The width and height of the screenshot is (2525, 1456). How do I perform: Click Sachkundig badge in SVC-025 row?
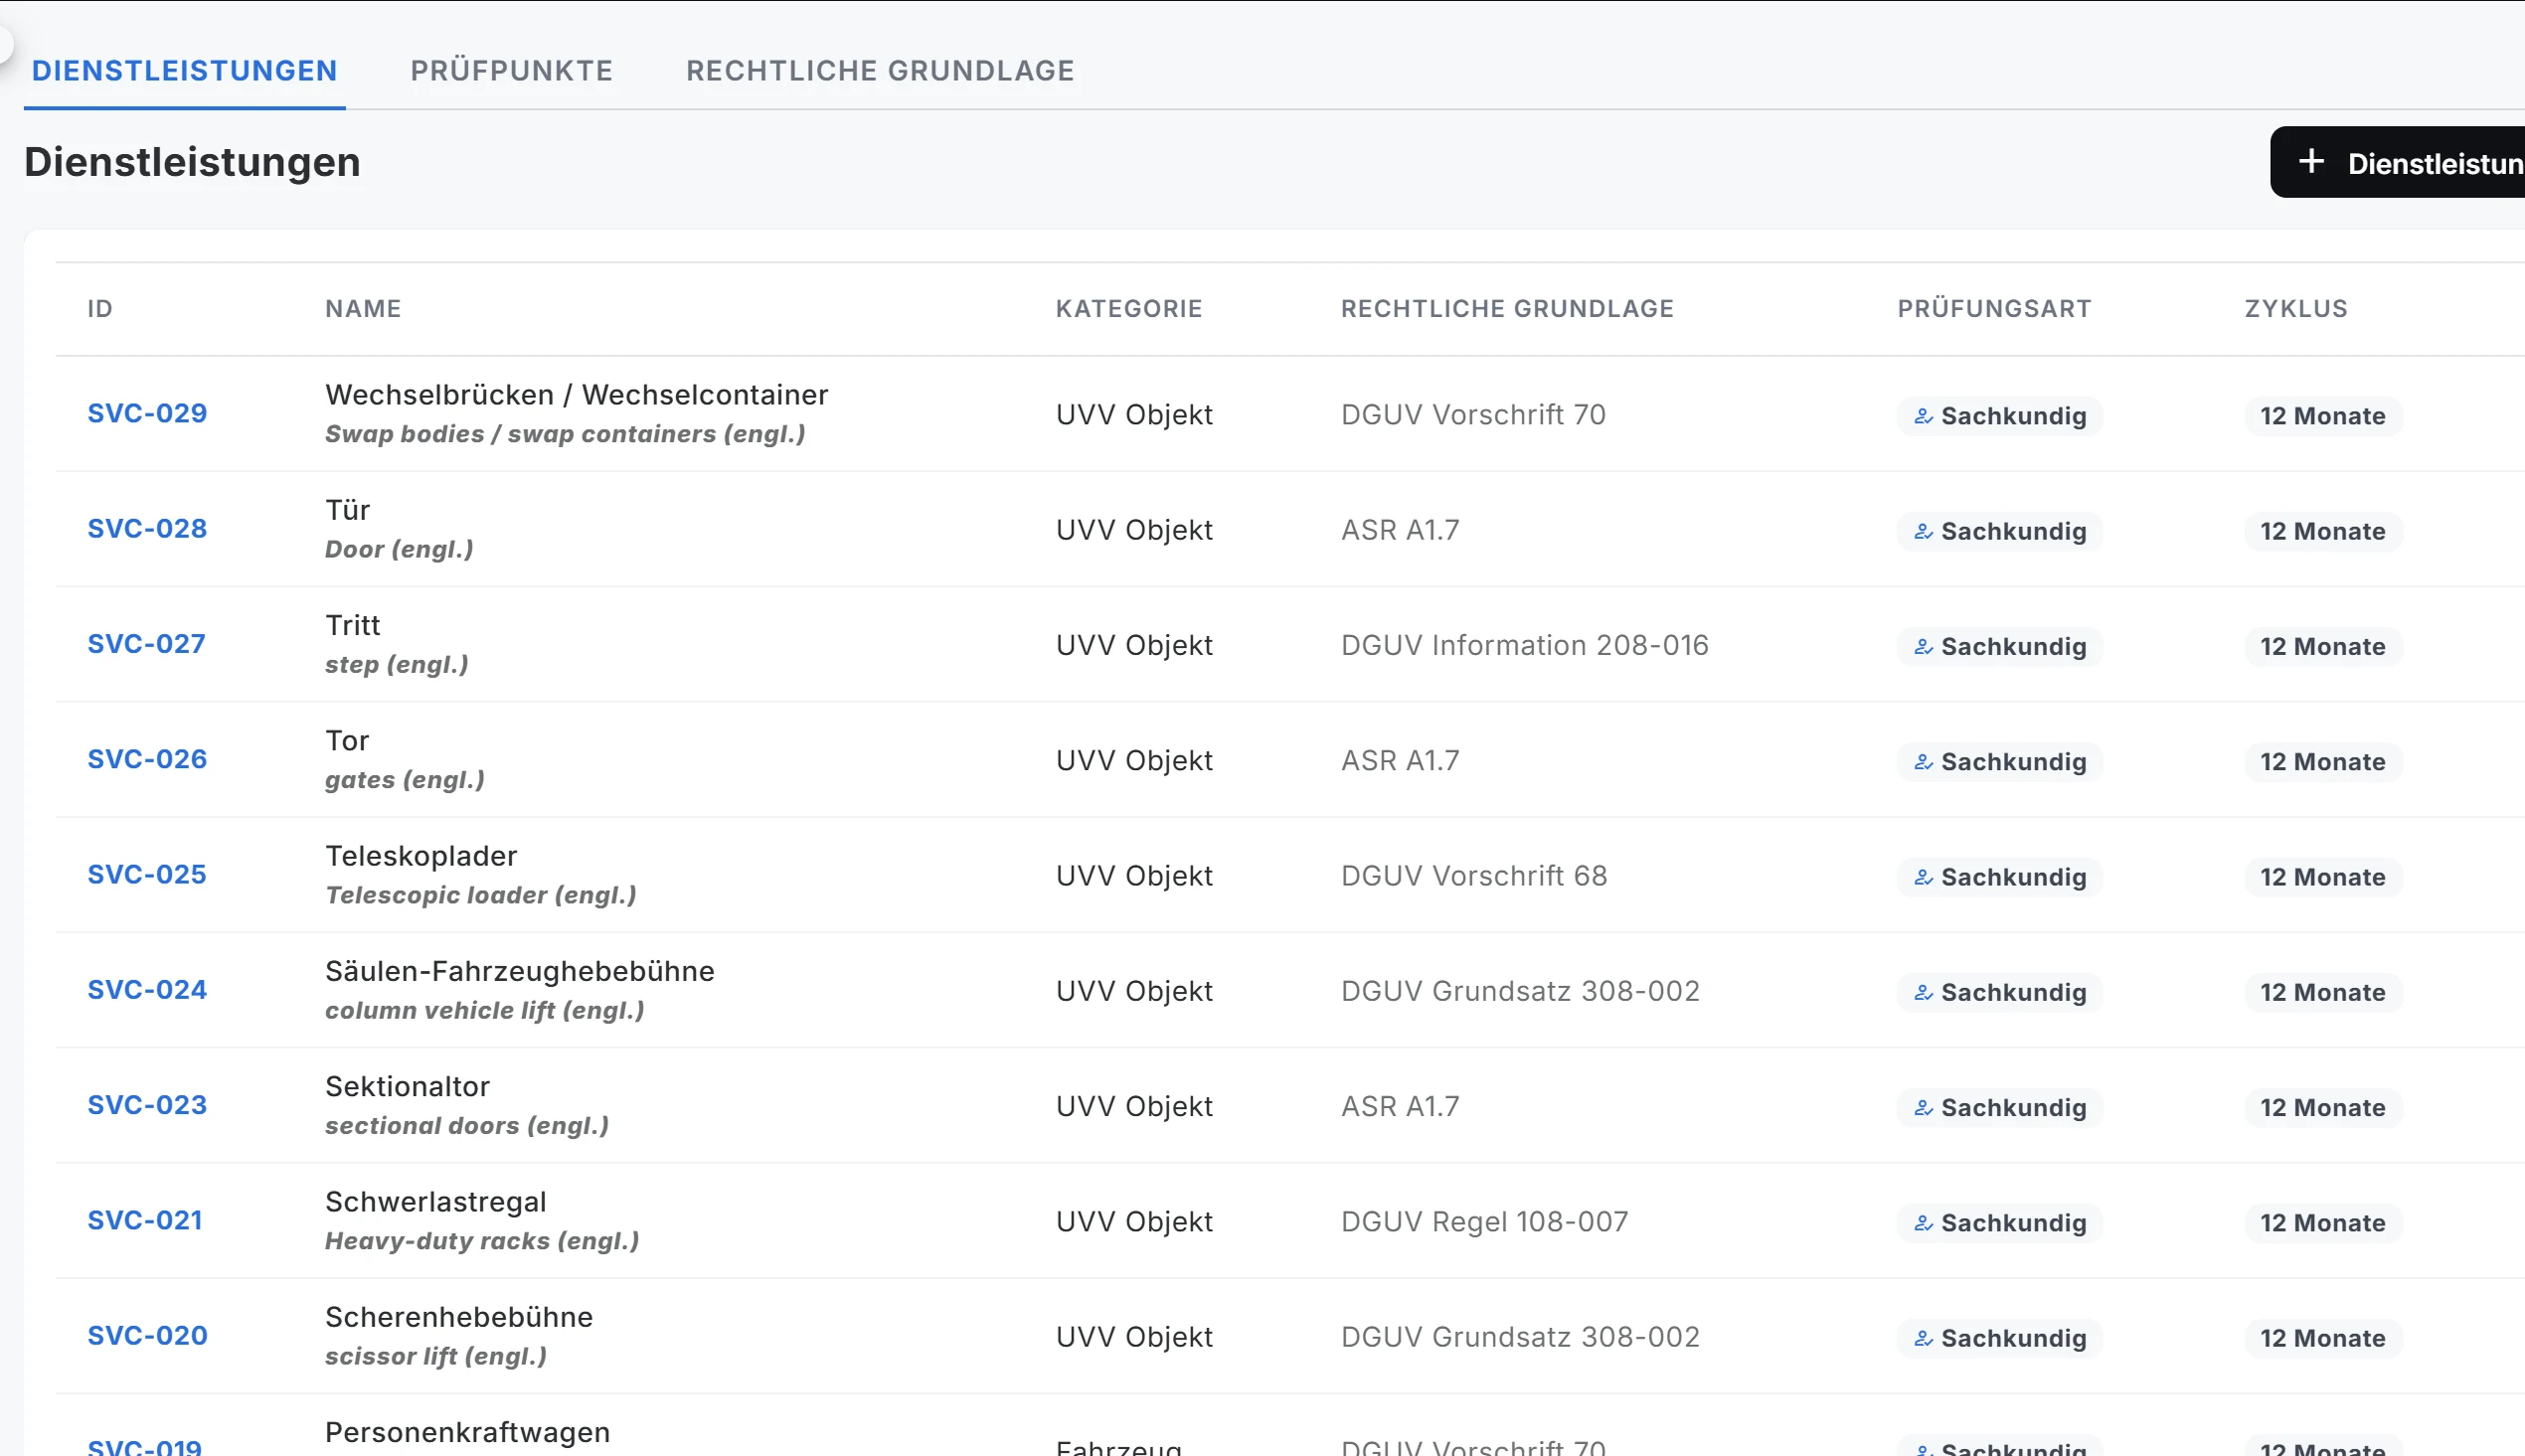(x=2000, y=877)
